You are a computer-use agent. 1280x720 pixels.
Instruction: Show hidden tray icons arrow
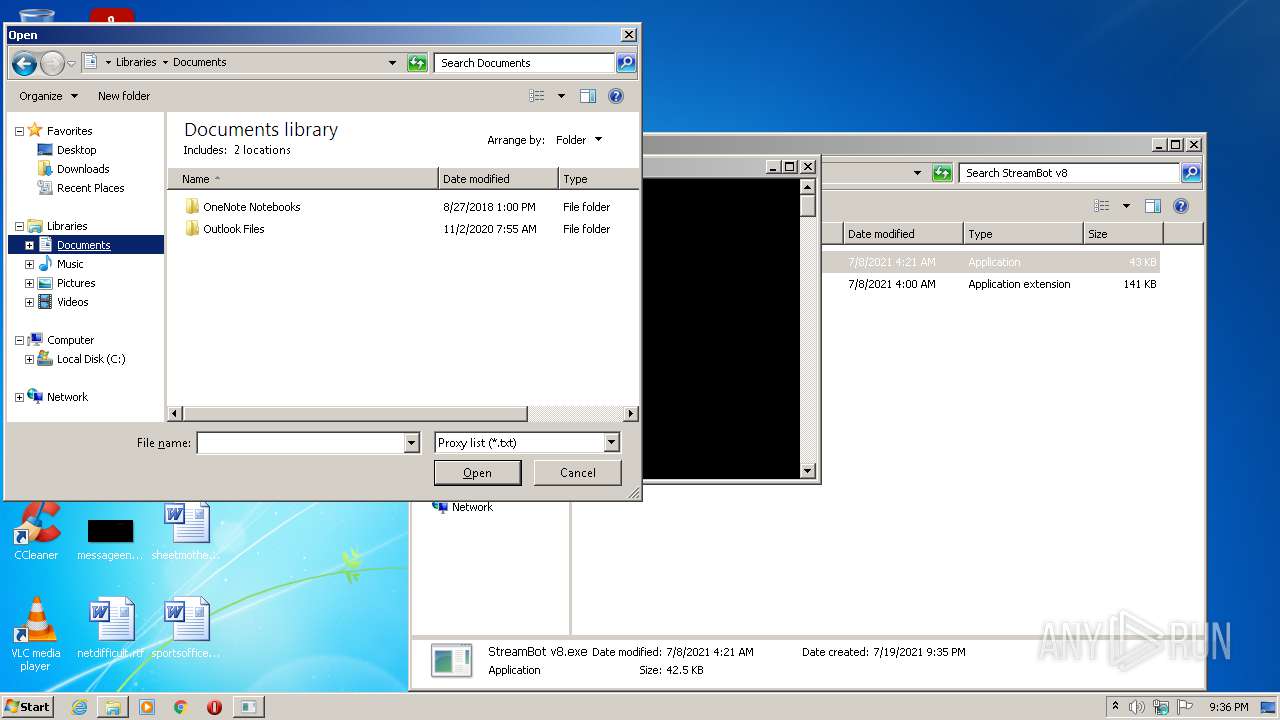tap(1116, 706)
